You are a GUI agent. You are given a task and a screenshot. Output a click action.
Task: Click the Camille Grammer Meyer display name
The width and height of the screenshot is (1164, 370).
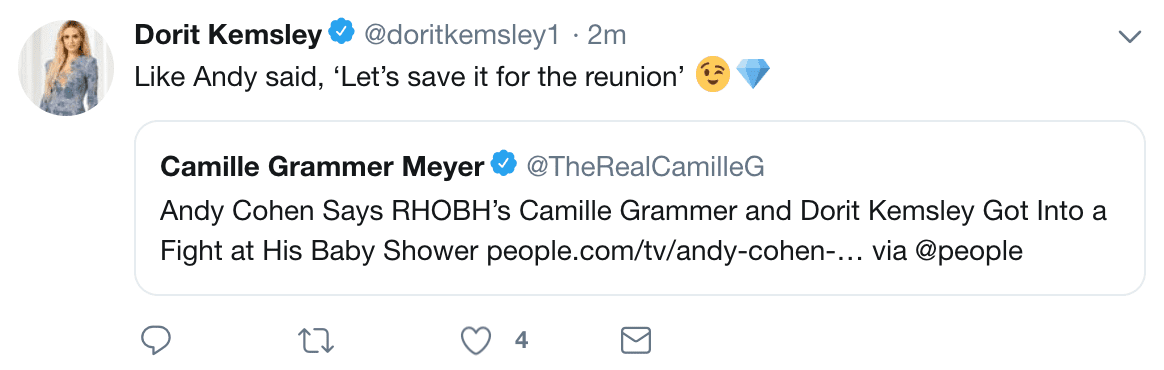click(x=323, y=166)
